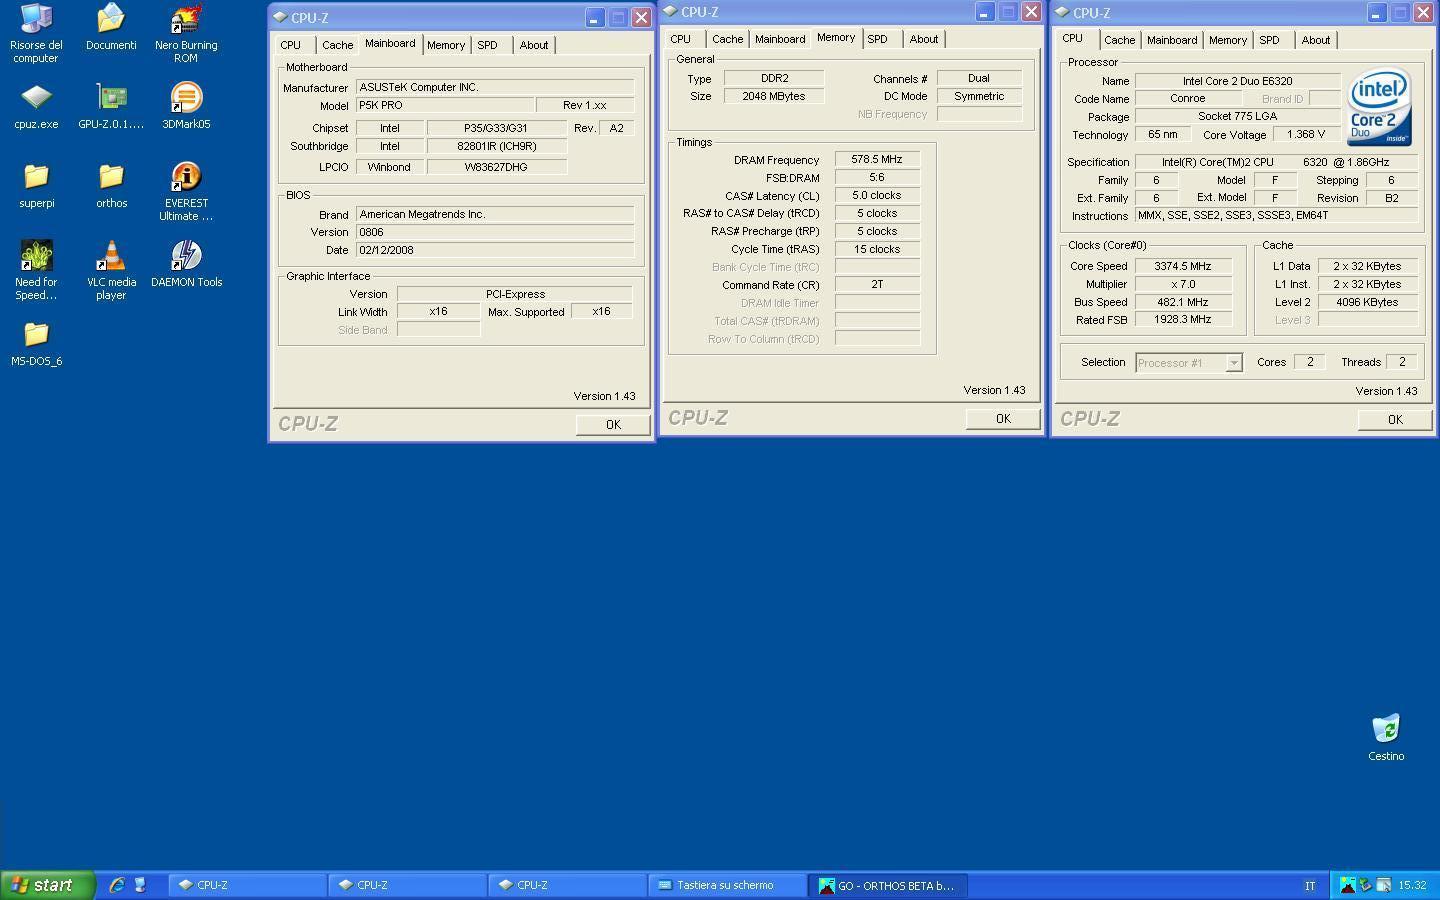Open Tastiera su schermo taskbar button
This screenshot has height=900, width=1440.
pos(727,885)
